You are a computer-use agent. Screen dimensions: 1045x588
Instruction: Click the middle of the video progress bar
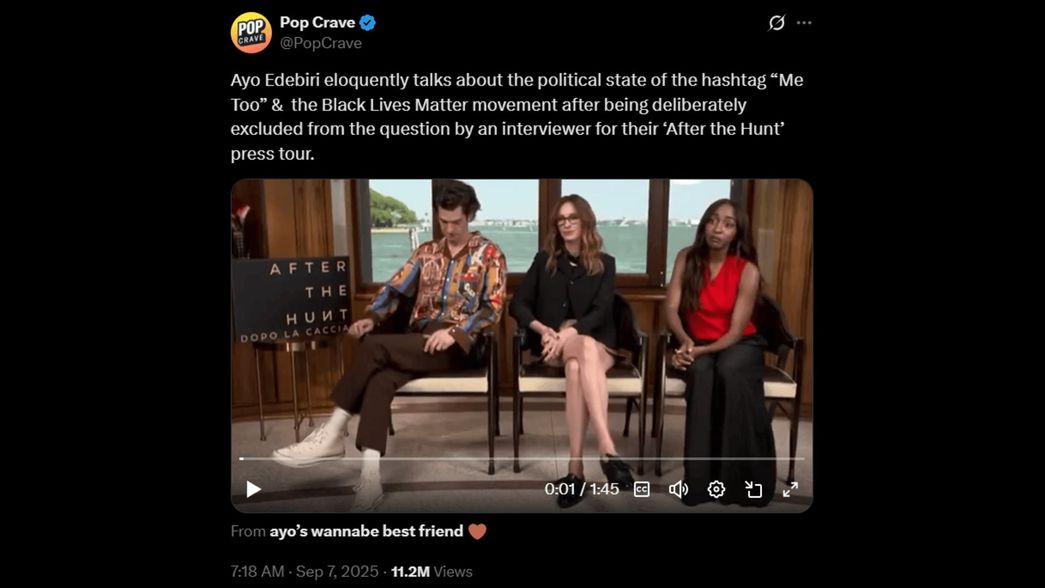pos(522,459)
